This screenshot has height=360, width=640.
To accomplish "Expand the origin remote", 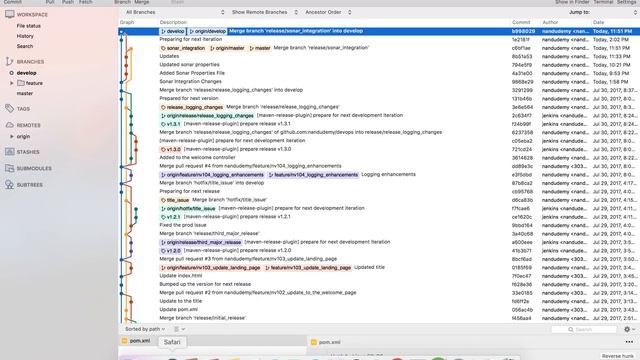I will coord(11,136).
